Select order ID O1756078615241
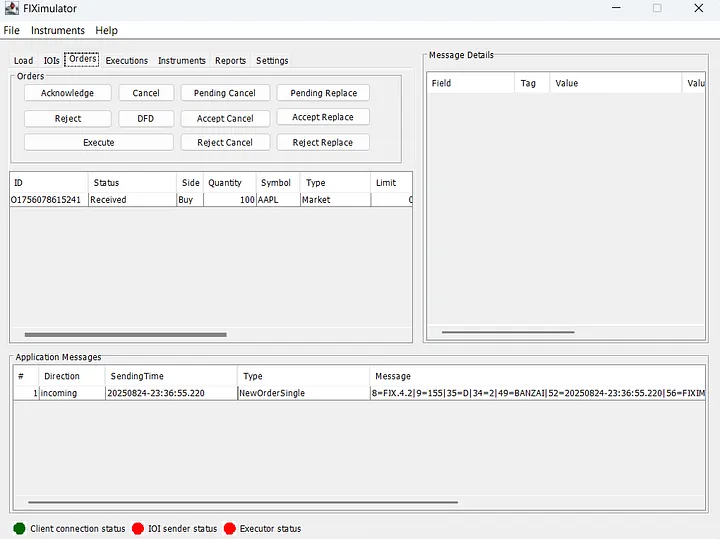Viewport: 720px width, 539px height. [49, 200]
